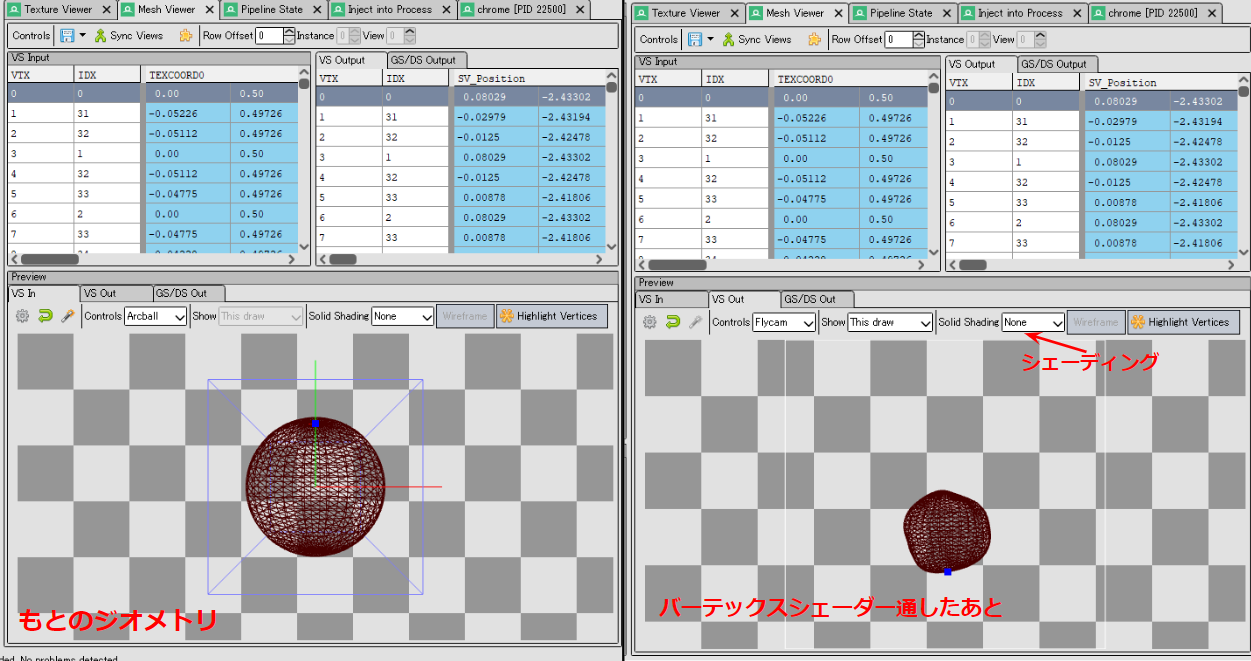Open the Solid Shading dropdown on the right
1251x661 pixels.
point(1033,322)
